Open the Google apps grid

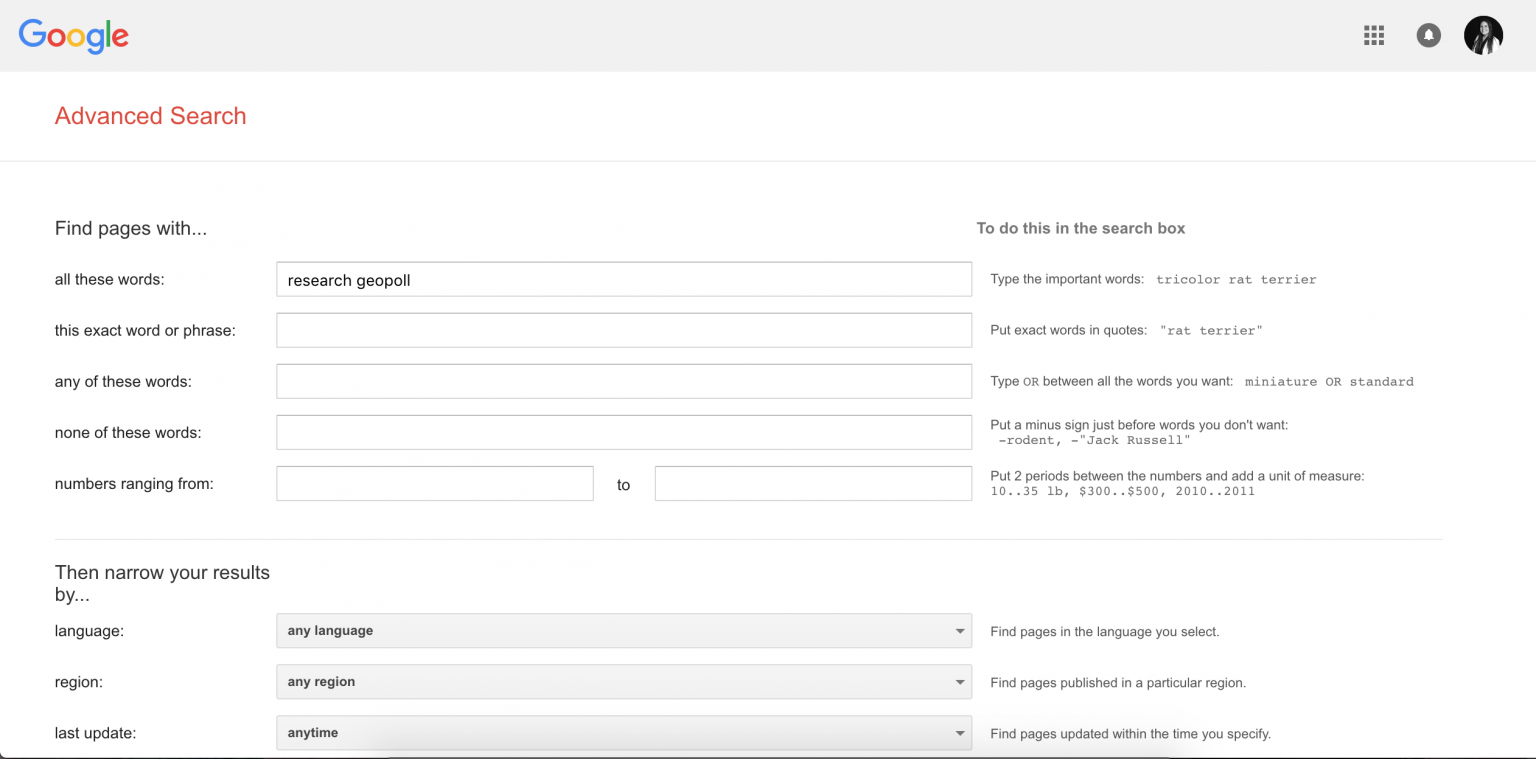click(x=1374, y=36)
